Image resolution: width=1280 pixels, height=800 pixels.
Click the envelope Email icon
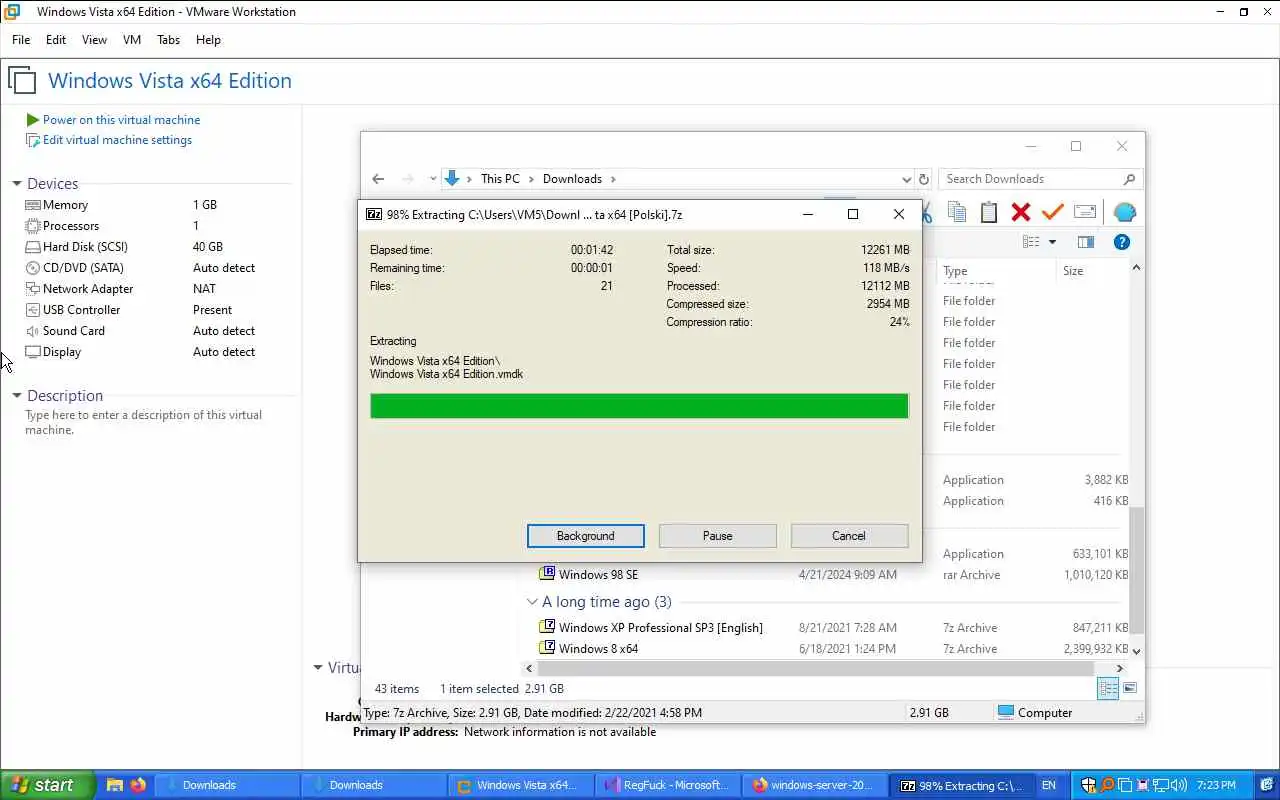(1085, 212)
